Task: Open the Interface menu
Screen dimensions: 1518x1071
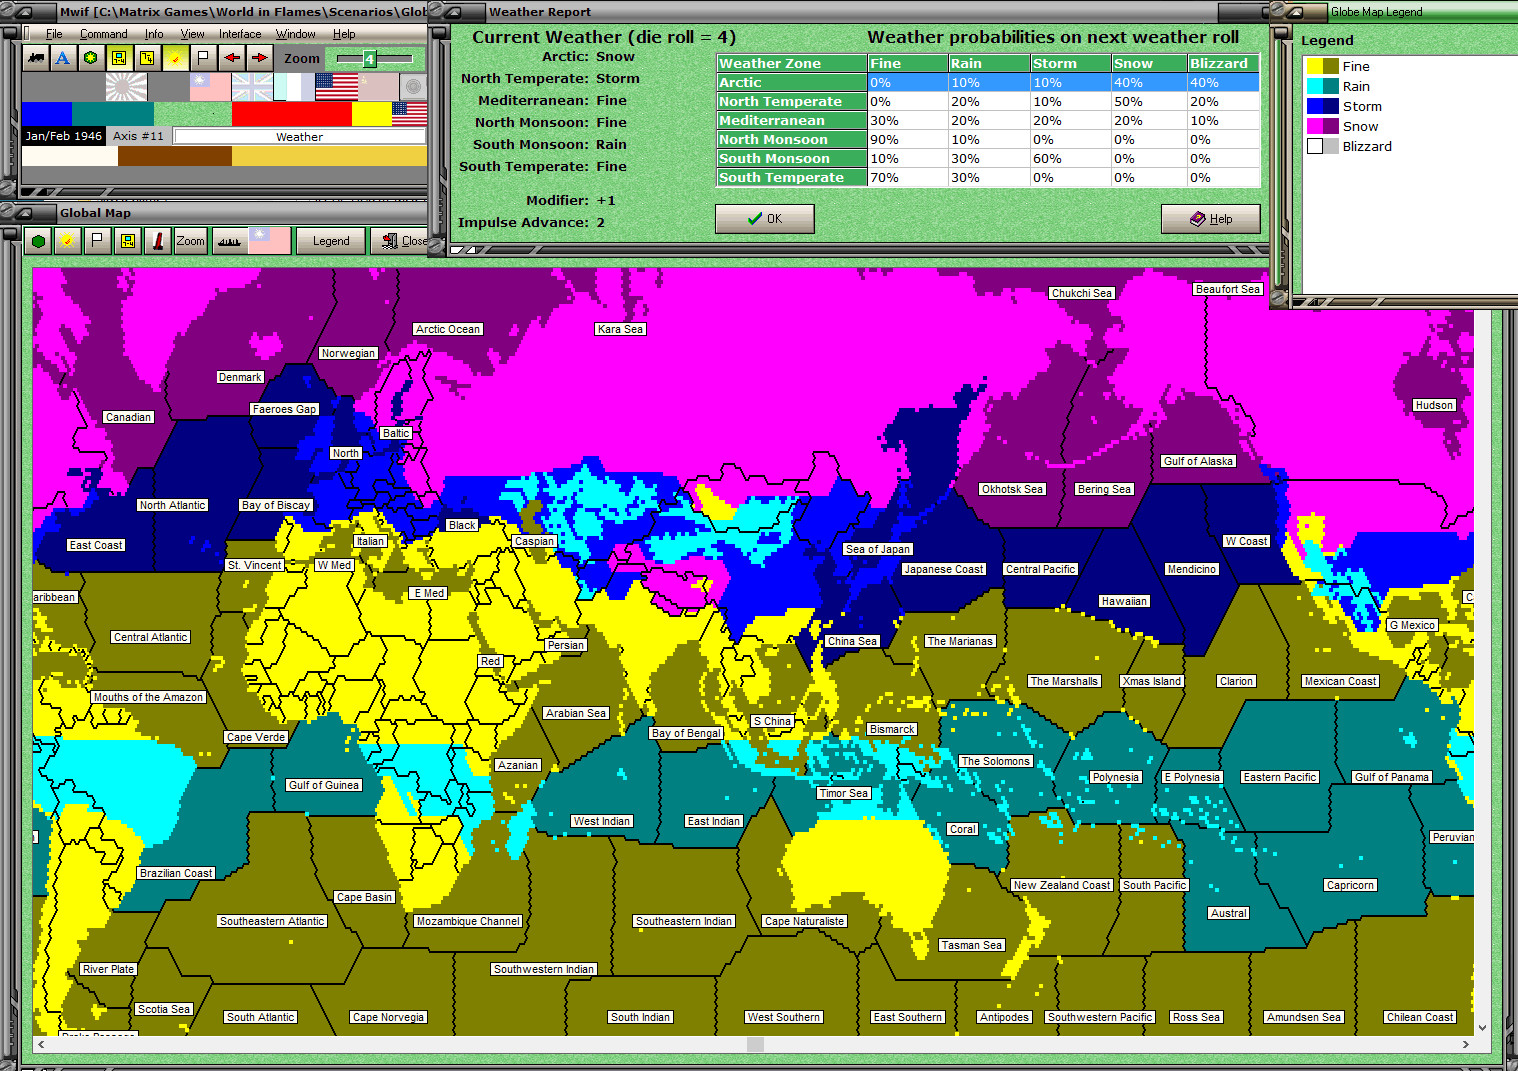Action: point(240,34)
